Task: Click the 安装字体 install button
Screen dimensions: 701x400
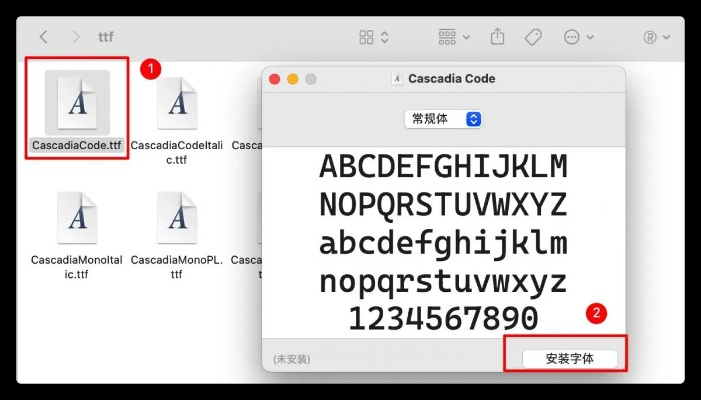Action: click(x=569, y=357)
